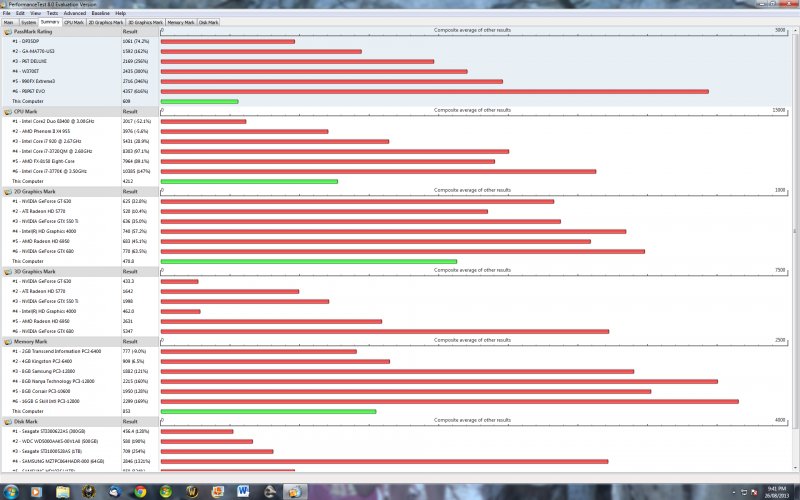Open the Help menu
Screen dimensions: 800x500
[x=120, y=13]
